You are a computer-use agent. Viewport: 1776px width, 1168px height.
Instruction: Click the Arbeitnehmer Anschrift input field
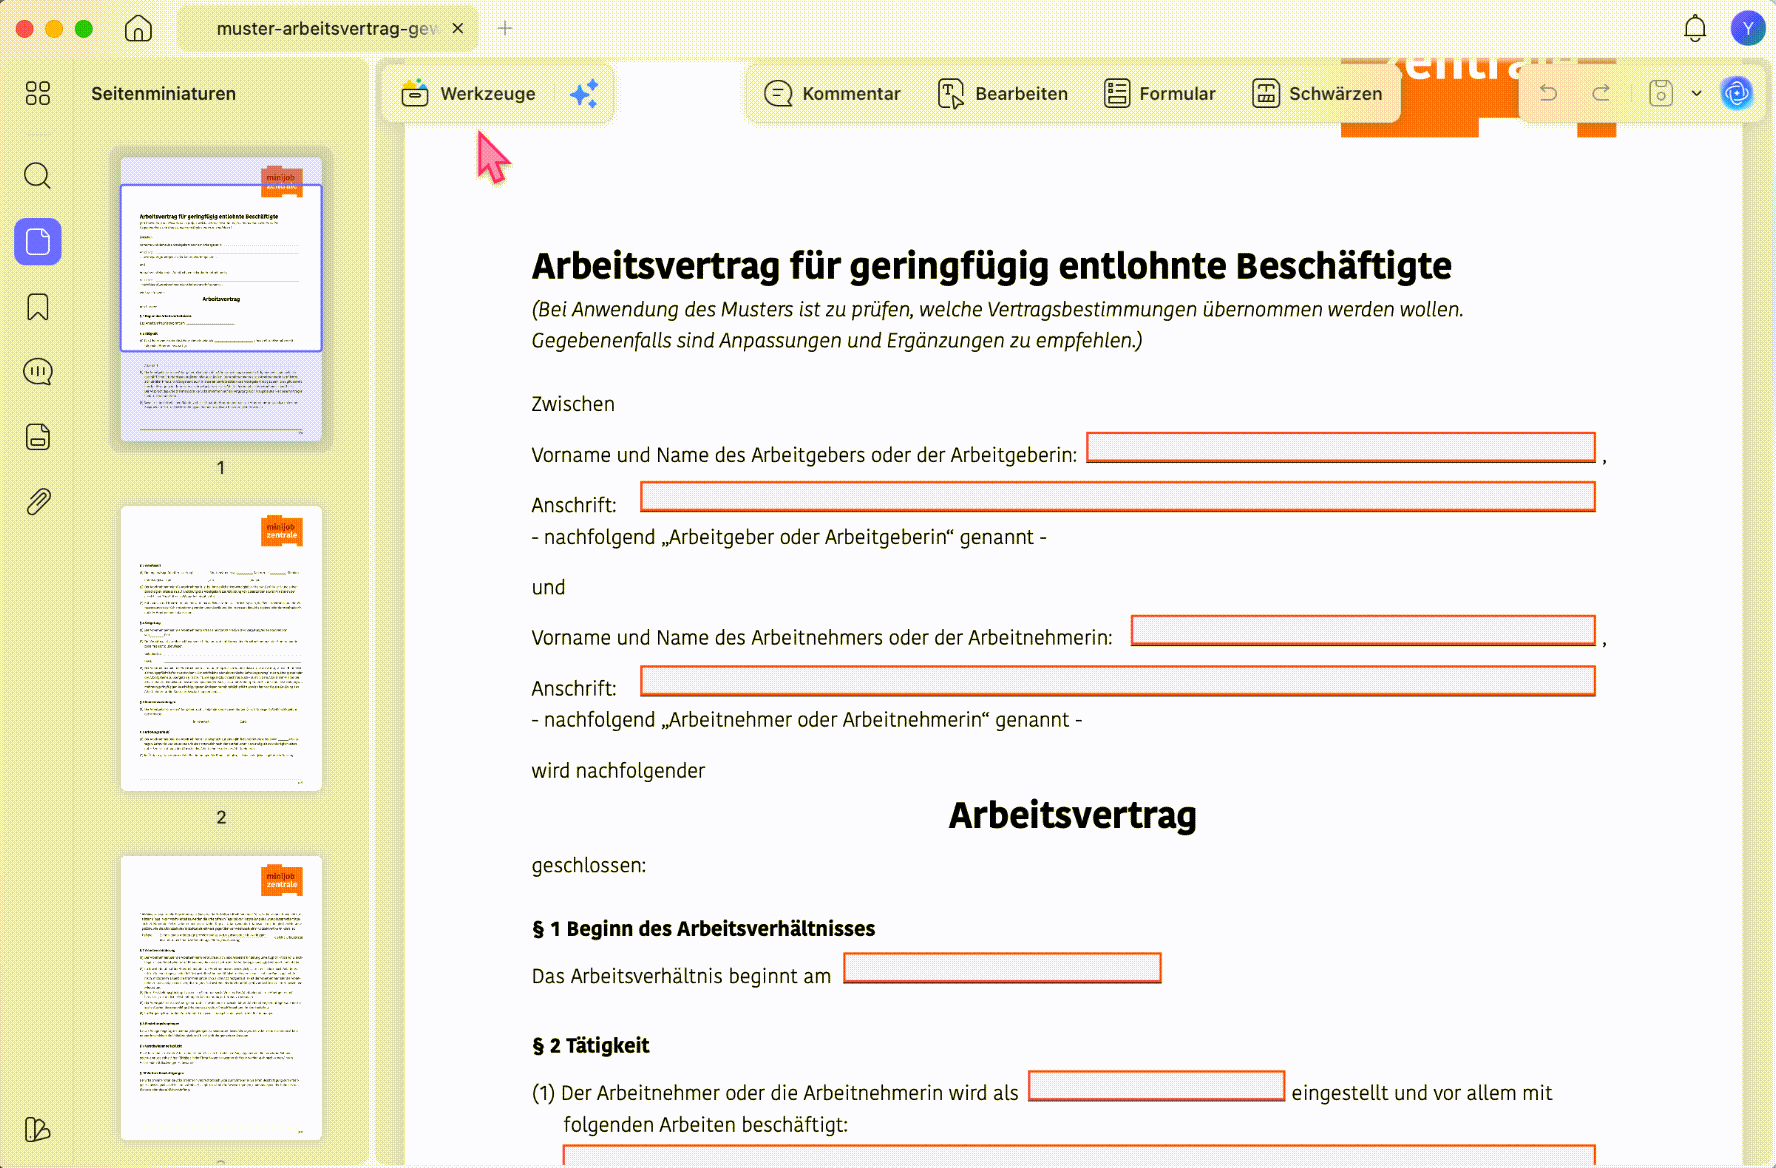tap(1118, 681)
